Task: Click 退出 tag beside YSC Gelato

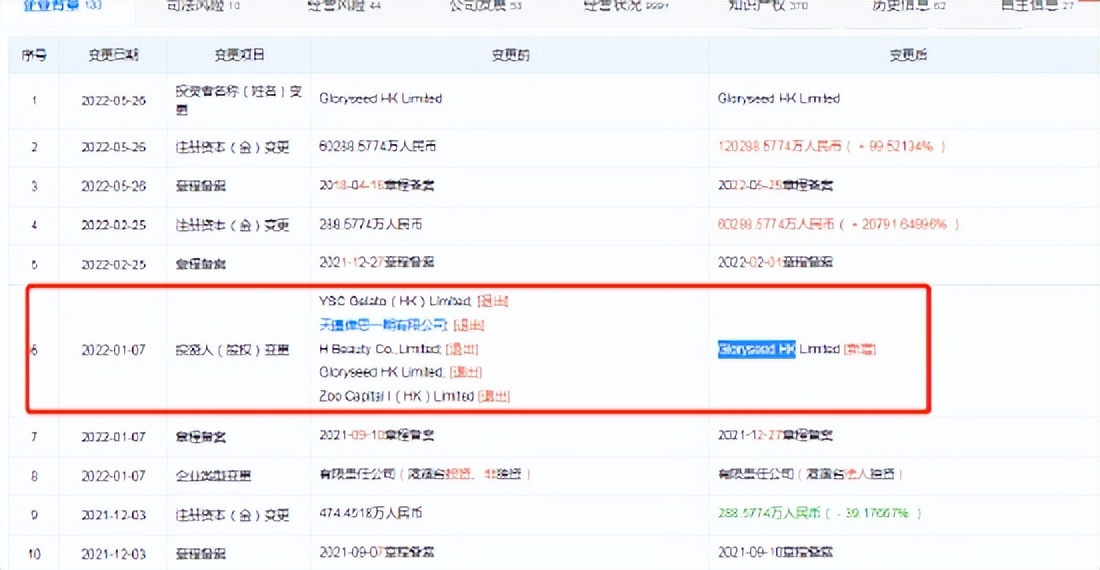Action: [492, 301]
